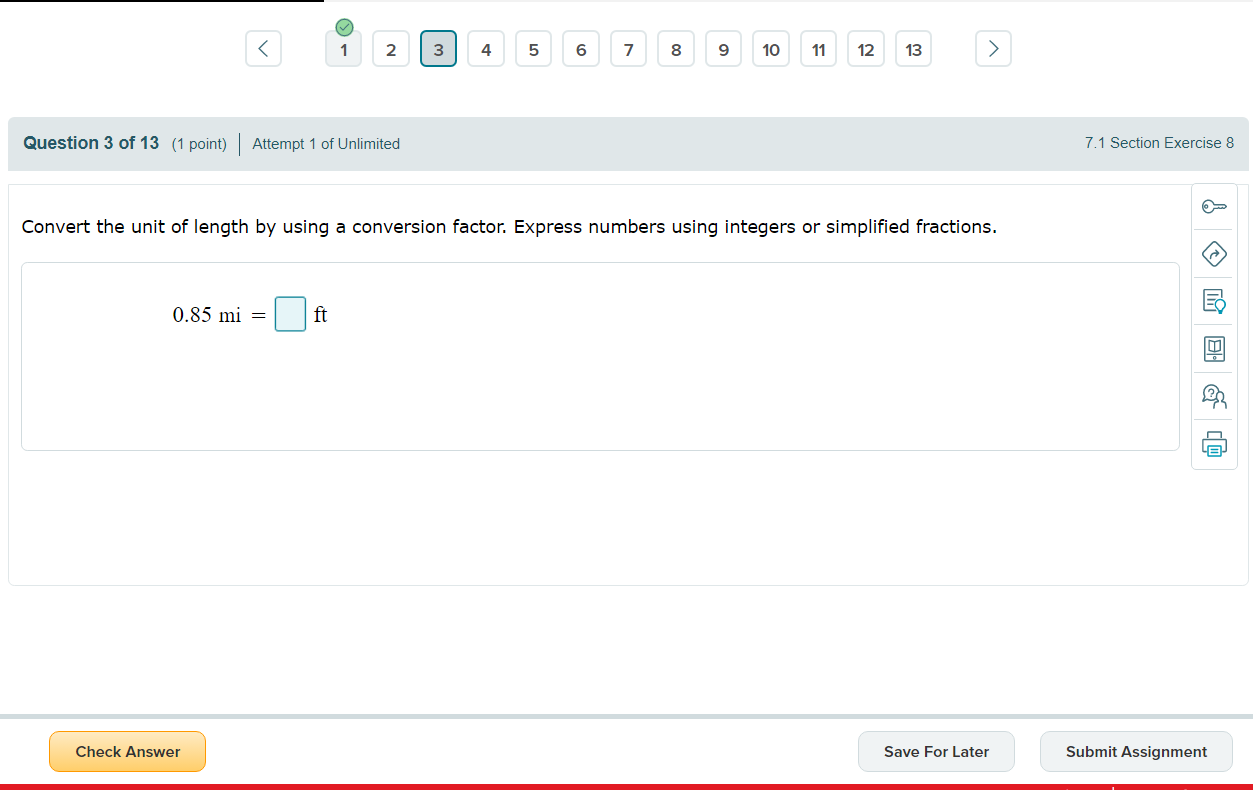
Task: Jump to question 6
Action: tap(581, 49)
